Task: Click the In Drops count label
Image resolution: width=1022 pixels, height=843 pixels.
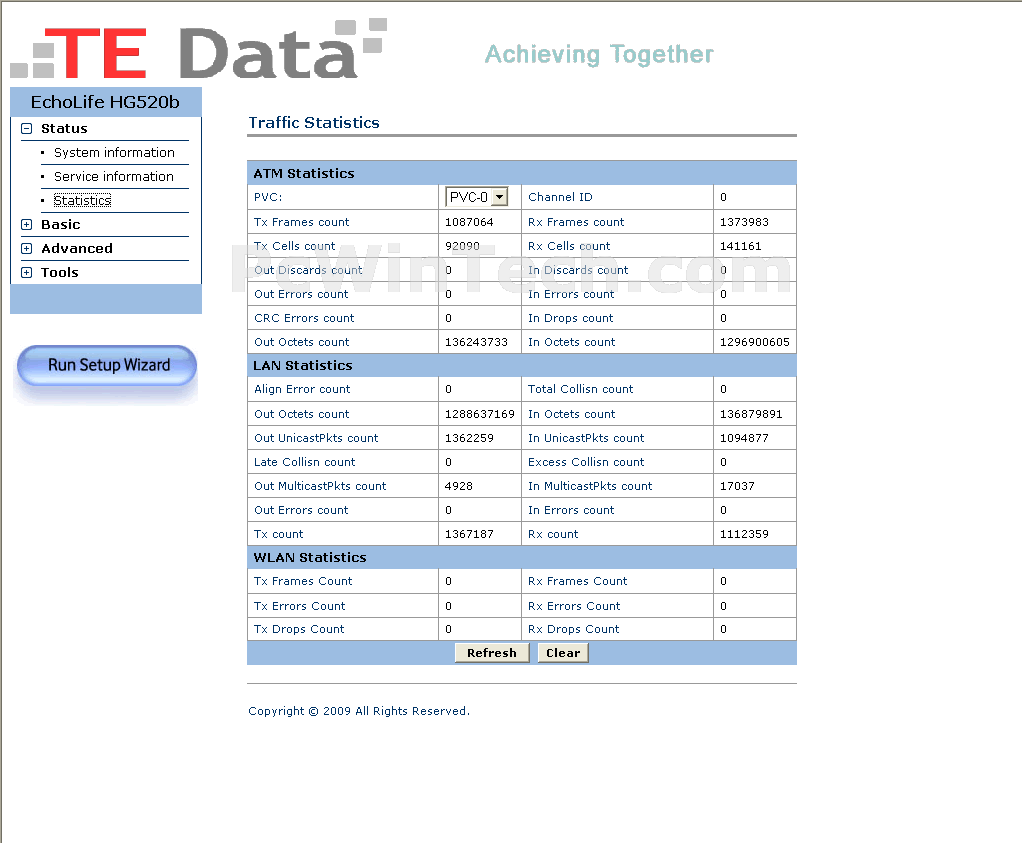Action: (x=571, y=318)
